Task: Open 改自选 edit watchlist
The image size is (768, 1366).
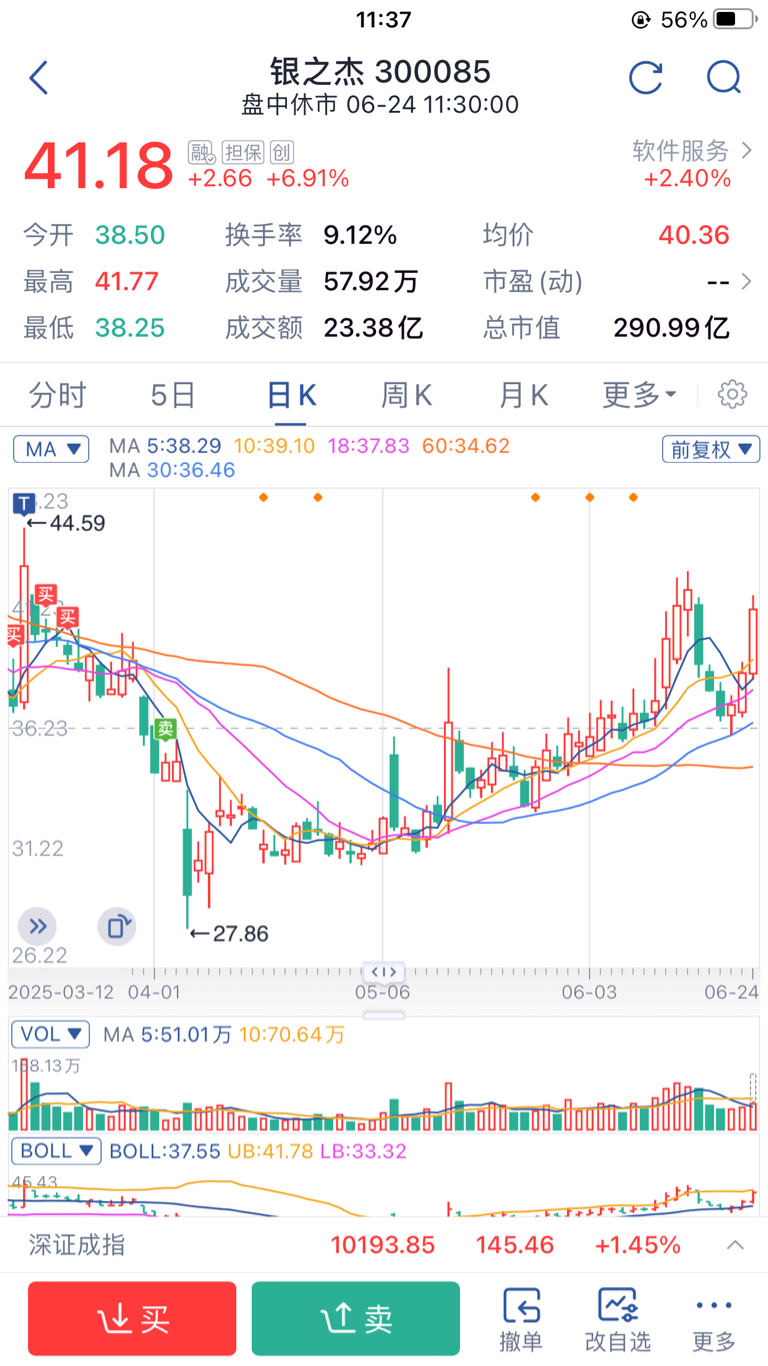Action: tap(617, 1319)
